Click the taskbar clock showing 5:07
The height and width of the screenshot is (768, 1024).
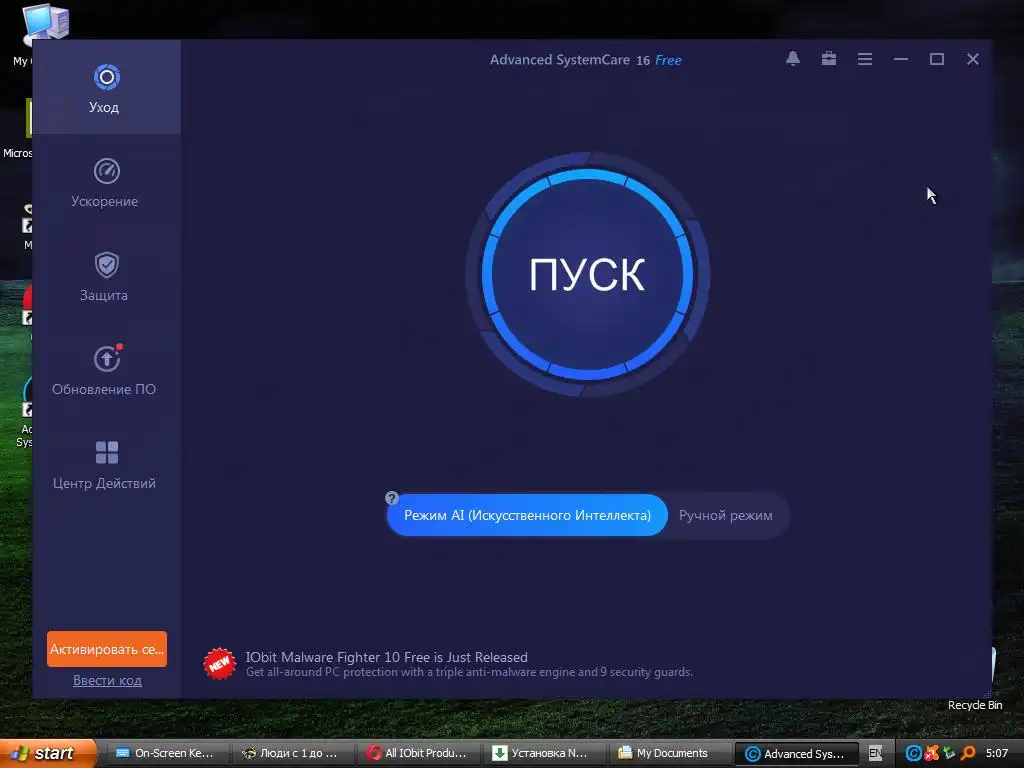point(997,754)
